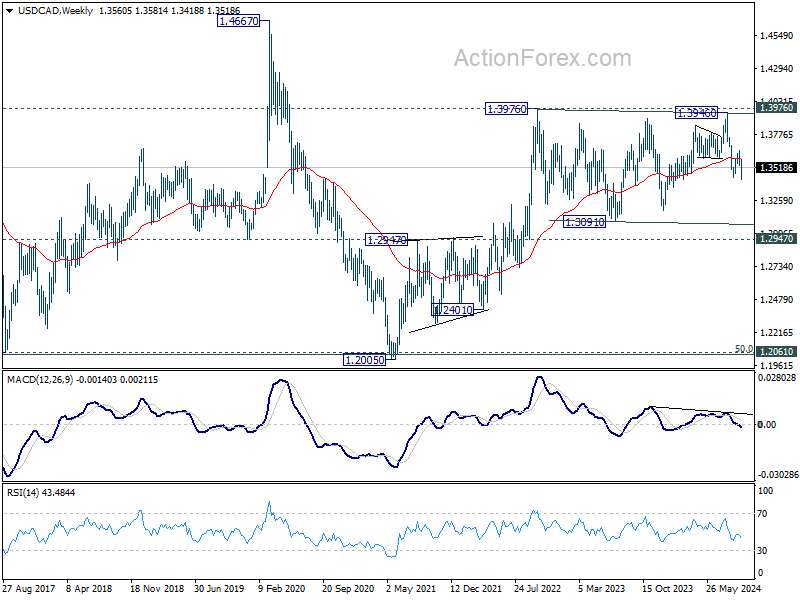Select the 1.46670 peak price label
The height and width of the screenshot is (600, 800).
pos(238,21)
